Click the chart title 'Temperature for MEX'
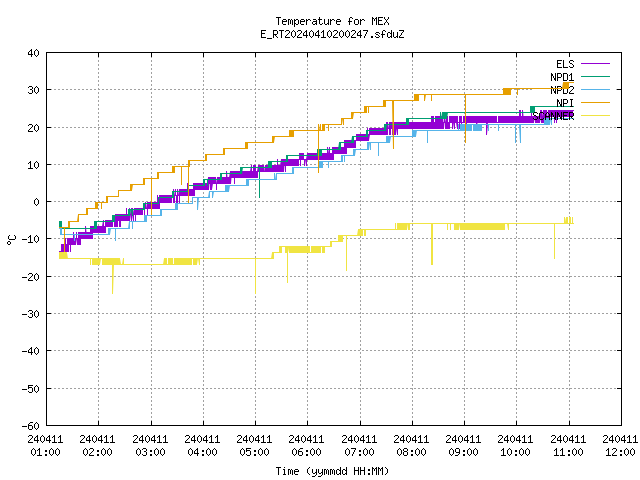The height and width of the screenshot is (480, 640). click(x=332, y=21)
